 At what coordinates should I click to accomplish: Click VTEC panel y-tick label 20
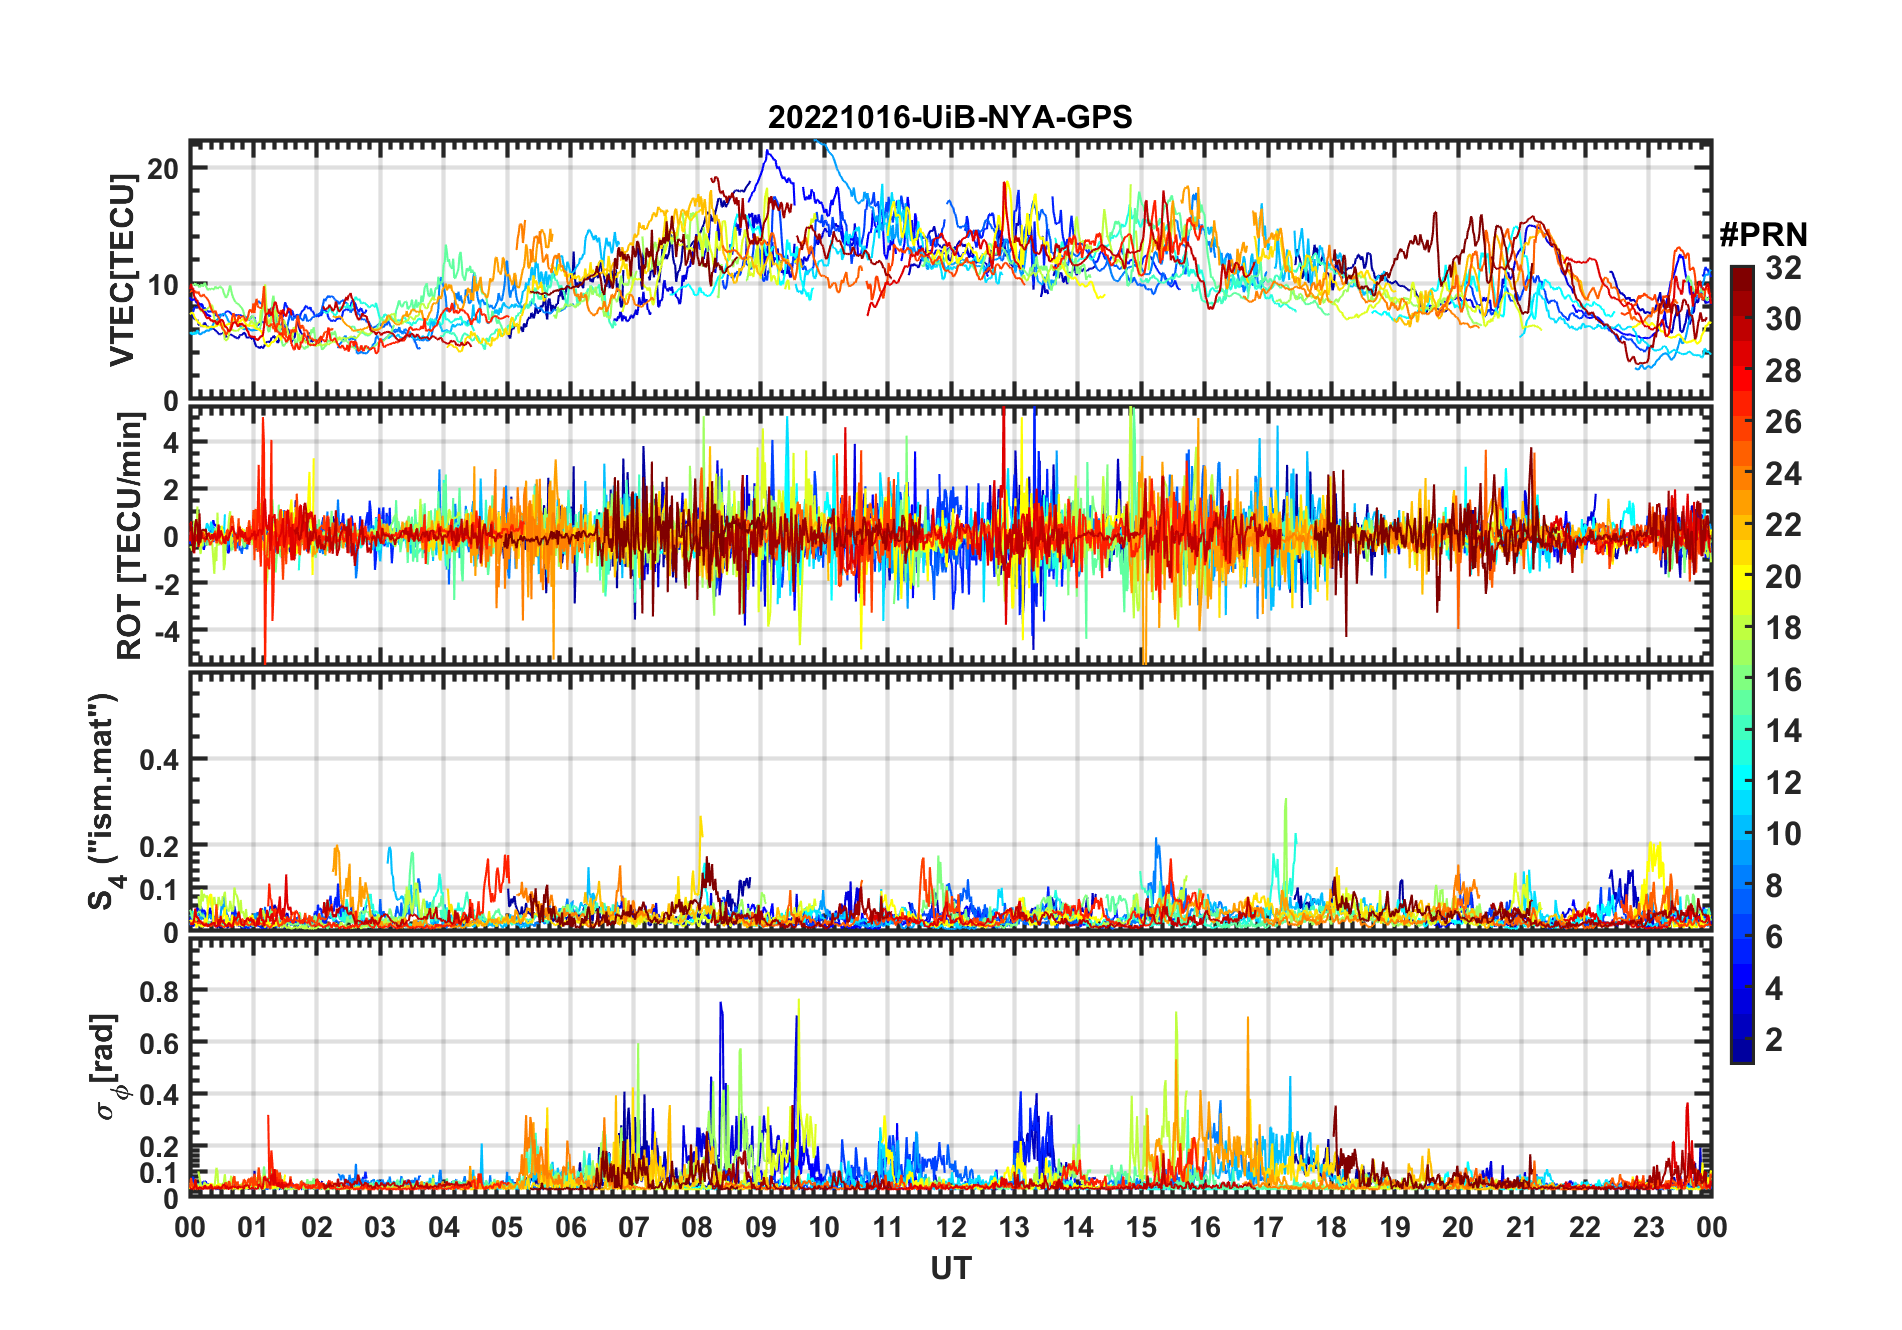pos(163,168)
